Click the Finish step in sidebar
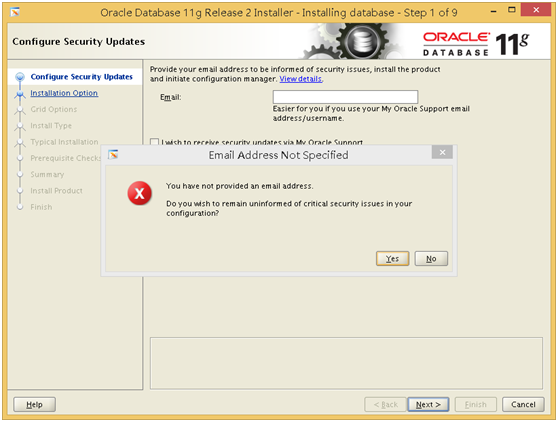The image size is (558, 422). [41, 207]
